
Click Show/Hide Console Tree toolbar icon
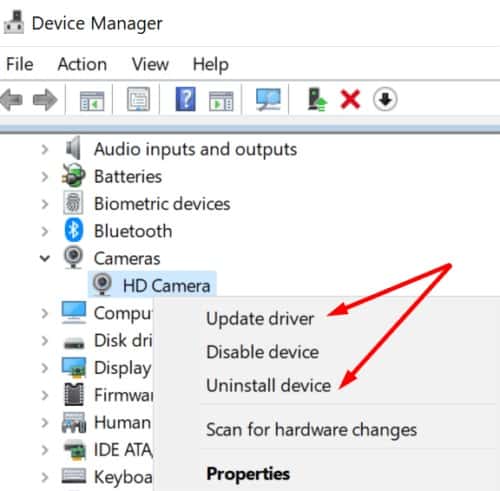point(92,101)
